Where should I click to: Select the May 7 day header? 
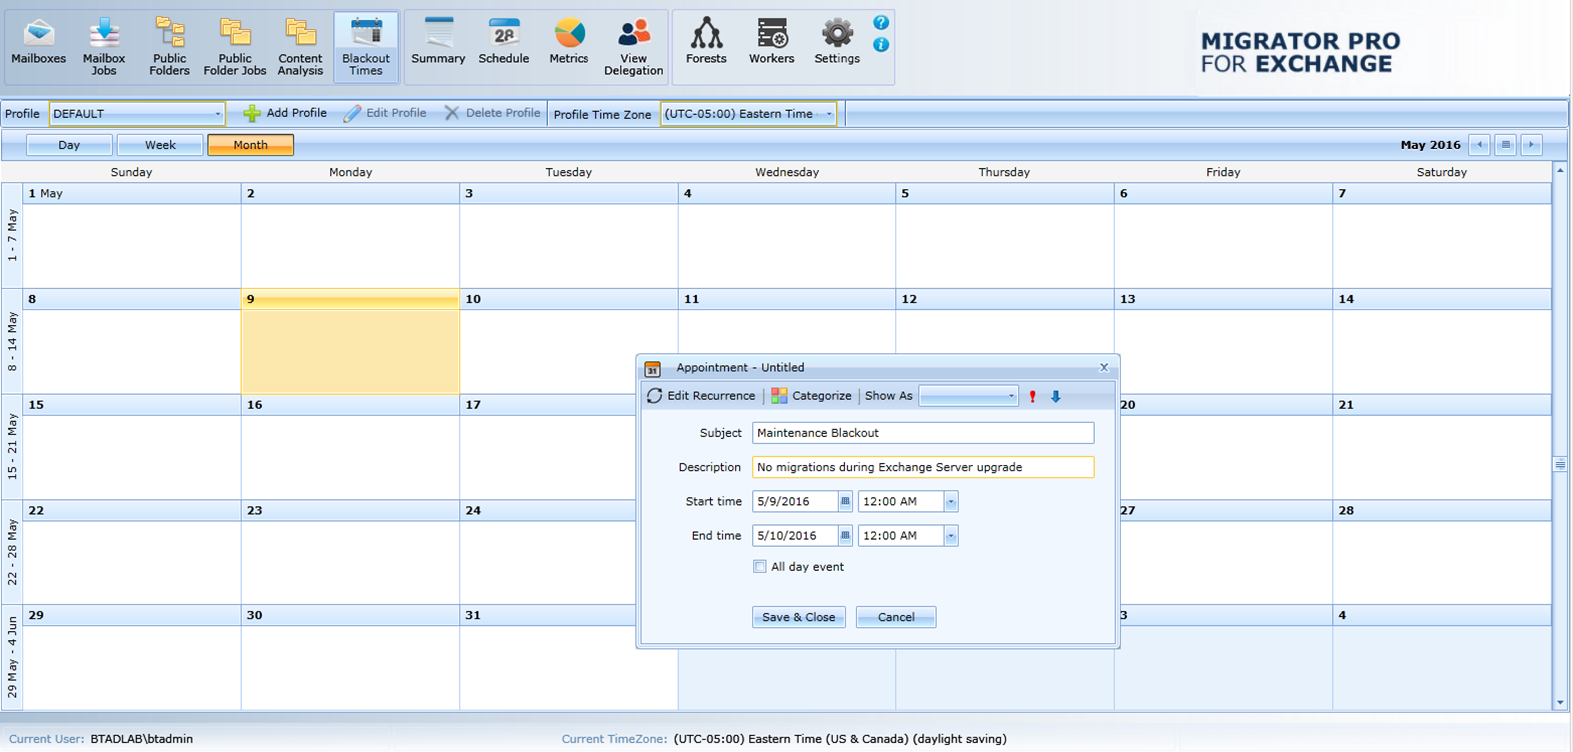(1442, 193)
